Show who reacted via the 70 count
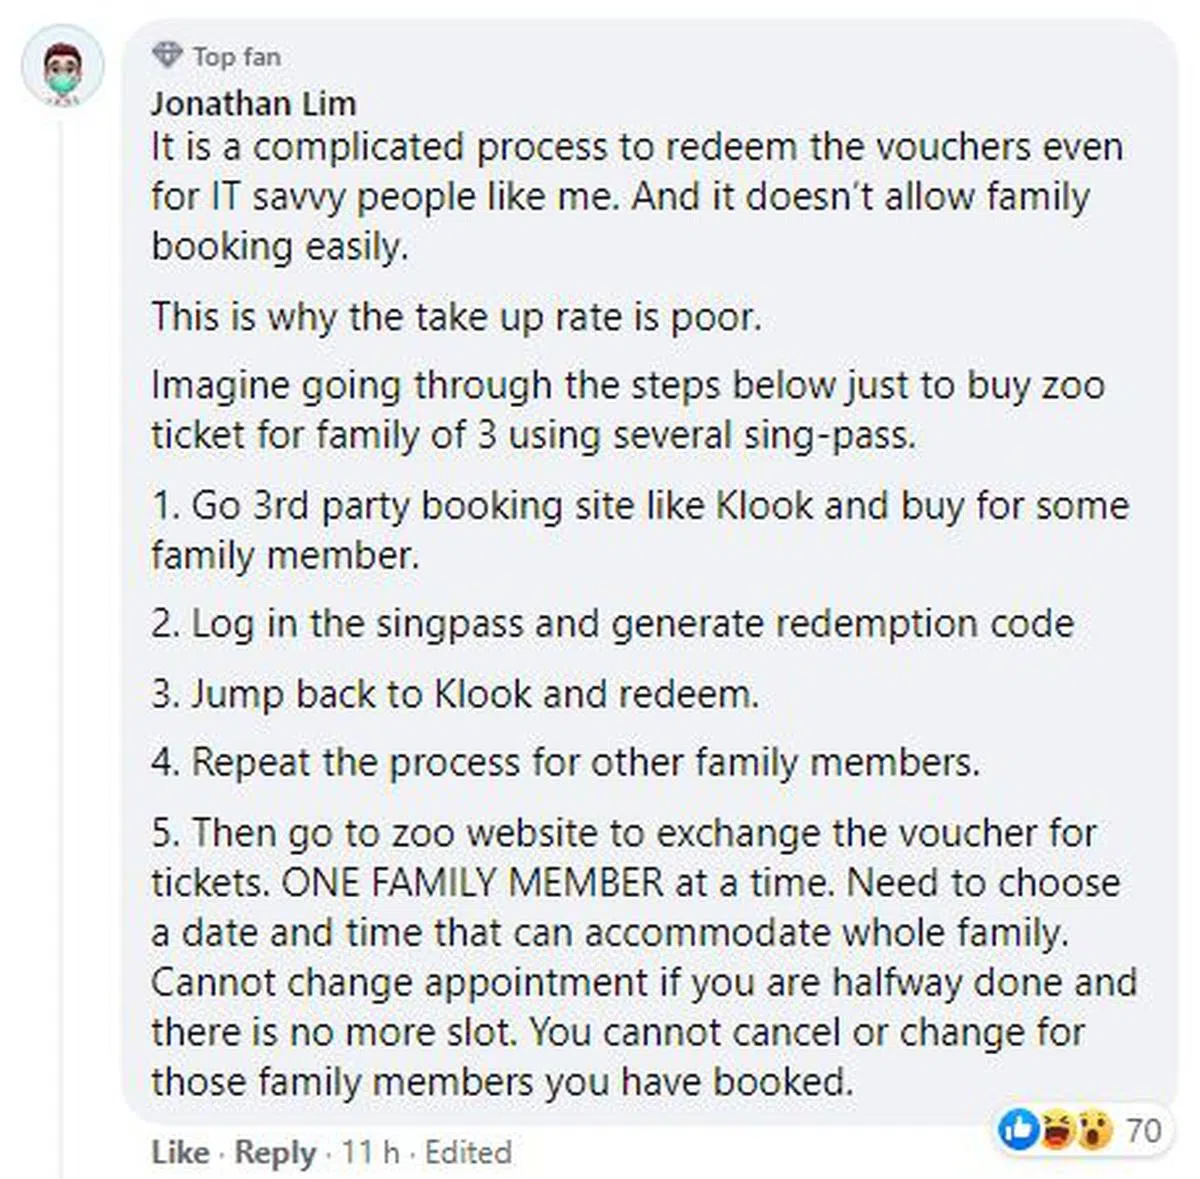 pyautogui.click(x=1143, y=1130)
